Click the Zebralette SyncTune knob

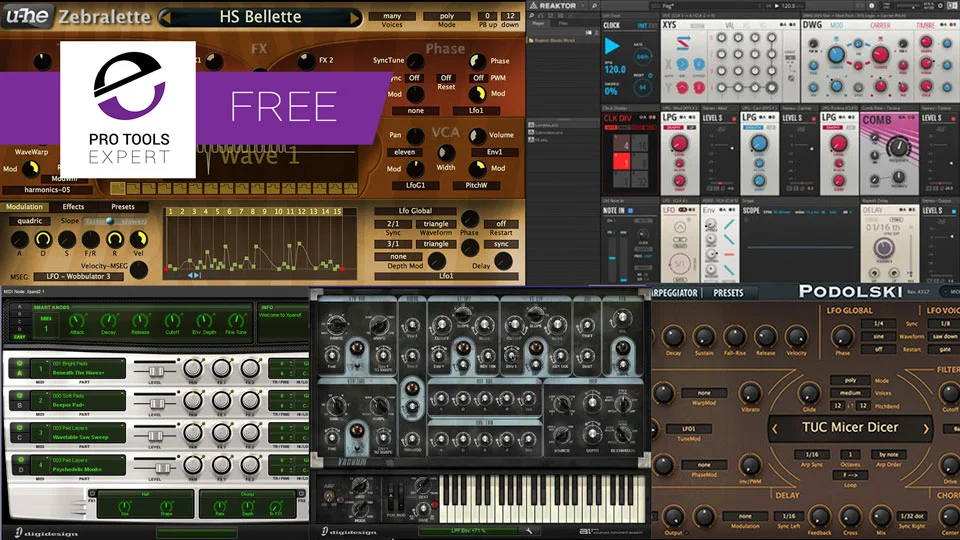[x=415, y=61]
